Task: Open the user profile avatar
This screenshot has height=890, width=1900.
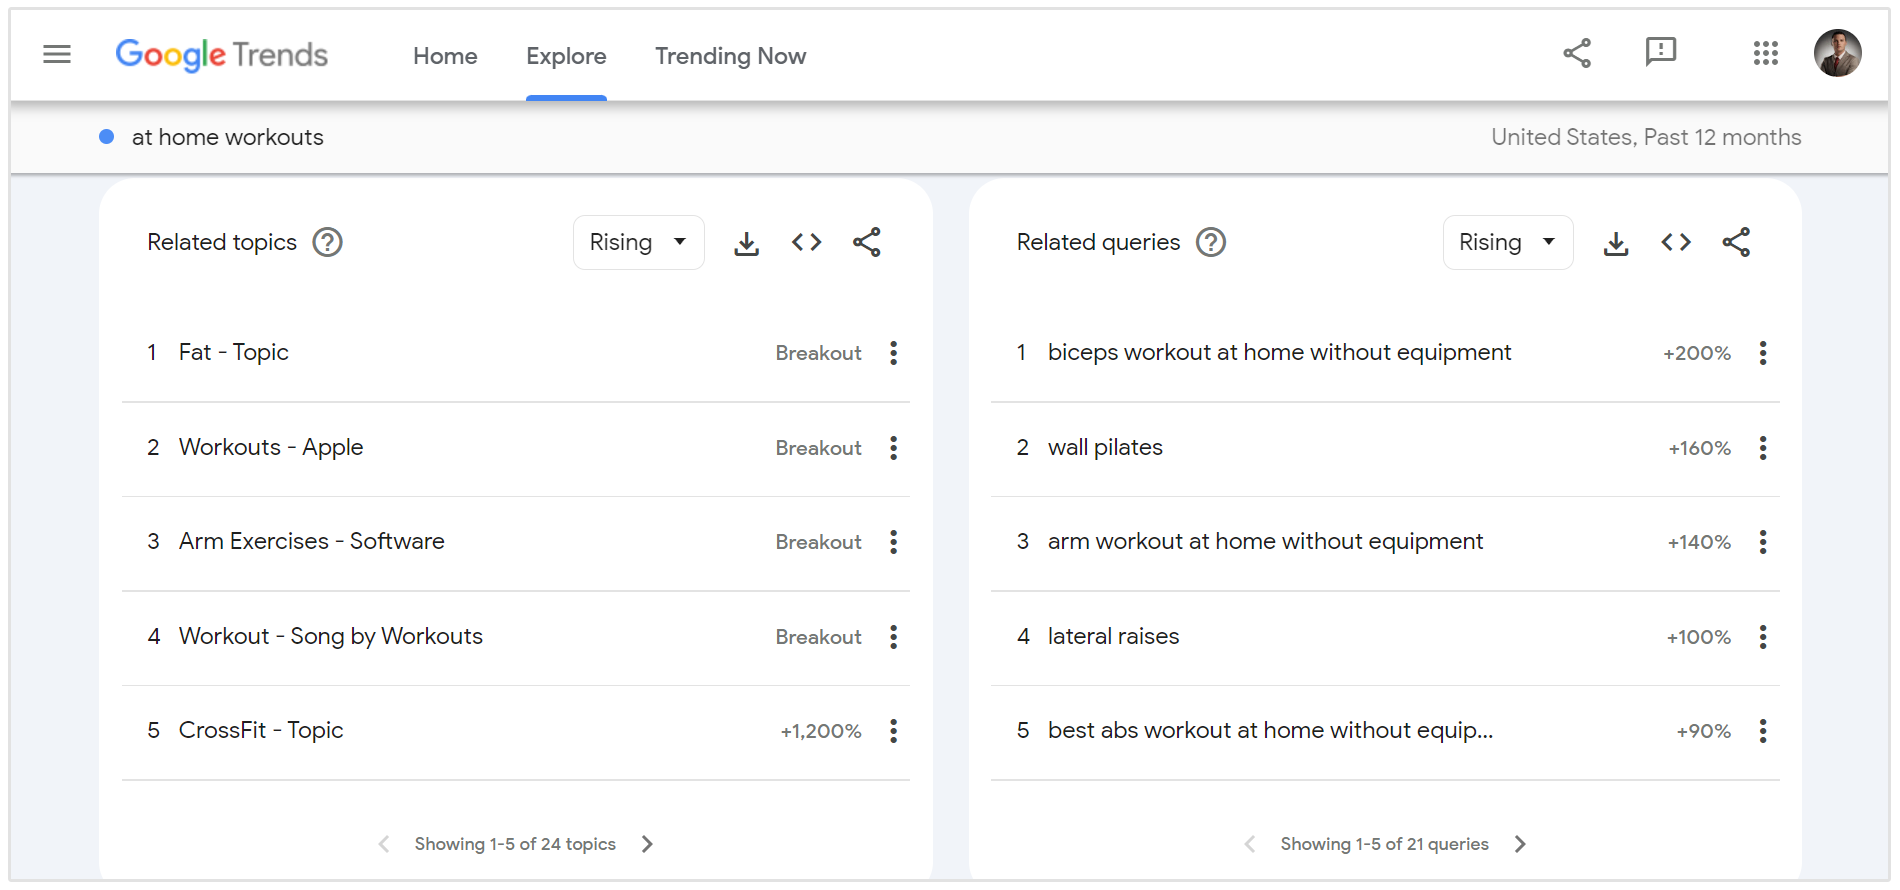Action: tap(1837, 53)
